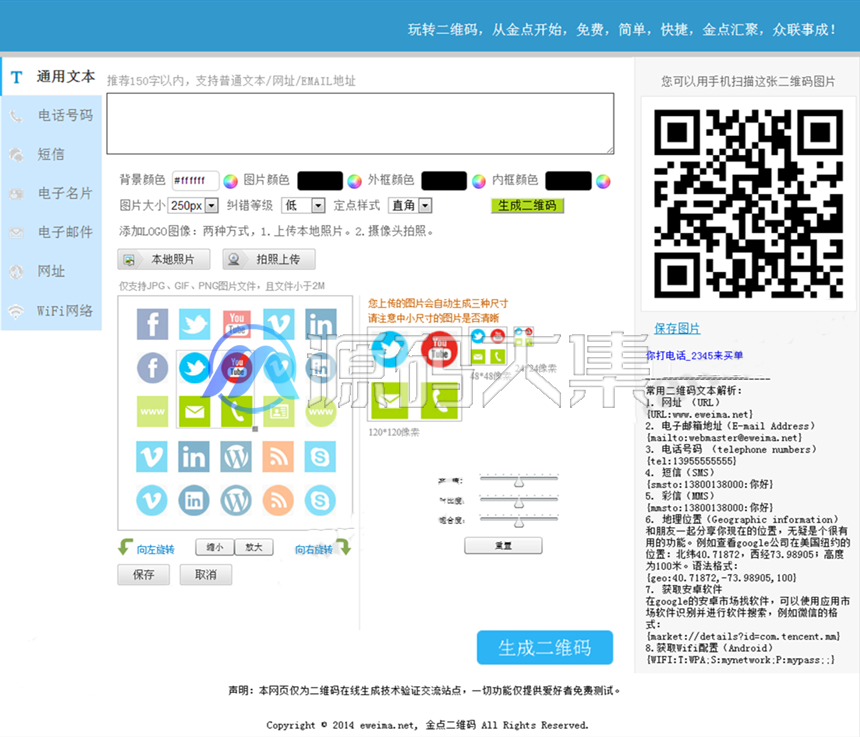Go to the 电子邮件 tab
The width and height of the screenshot is (860, 737).
pos(52,233)
